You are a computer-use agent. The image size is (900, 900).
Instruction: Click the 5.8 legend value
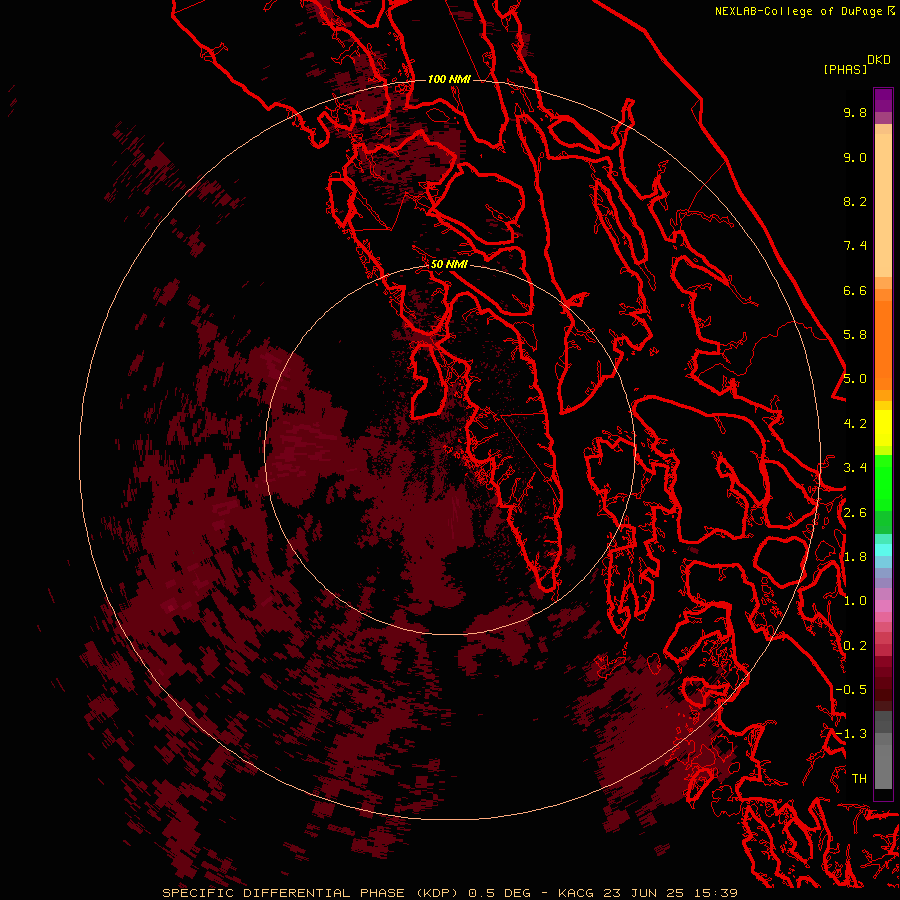click(855, 335)
